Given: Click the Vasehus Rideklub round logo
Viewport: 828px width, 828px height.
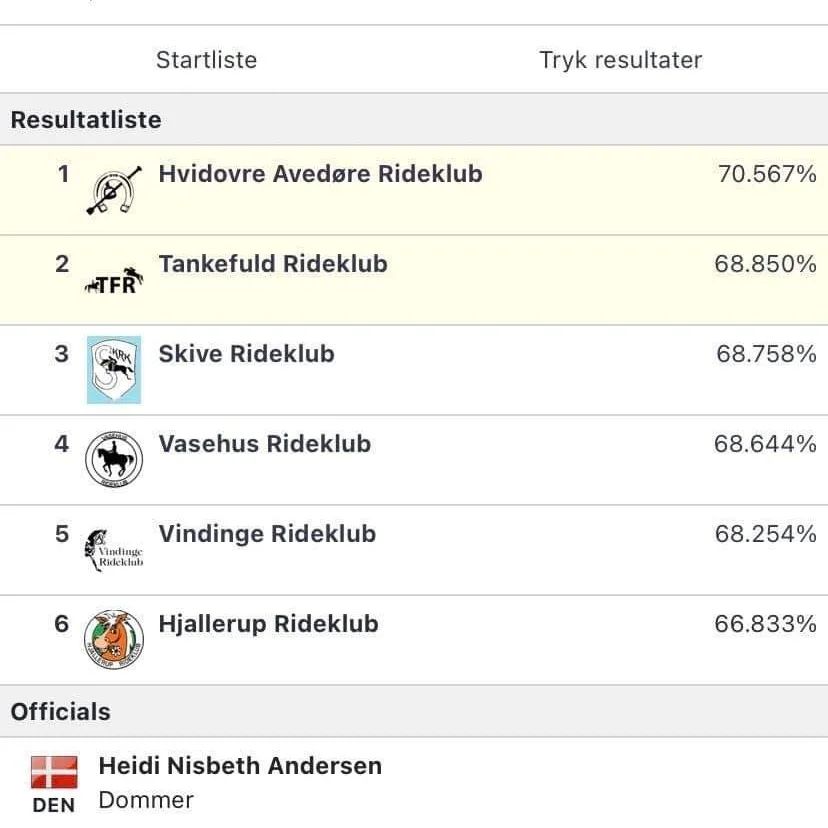Looking at the screenshot, I should (114, 459).
